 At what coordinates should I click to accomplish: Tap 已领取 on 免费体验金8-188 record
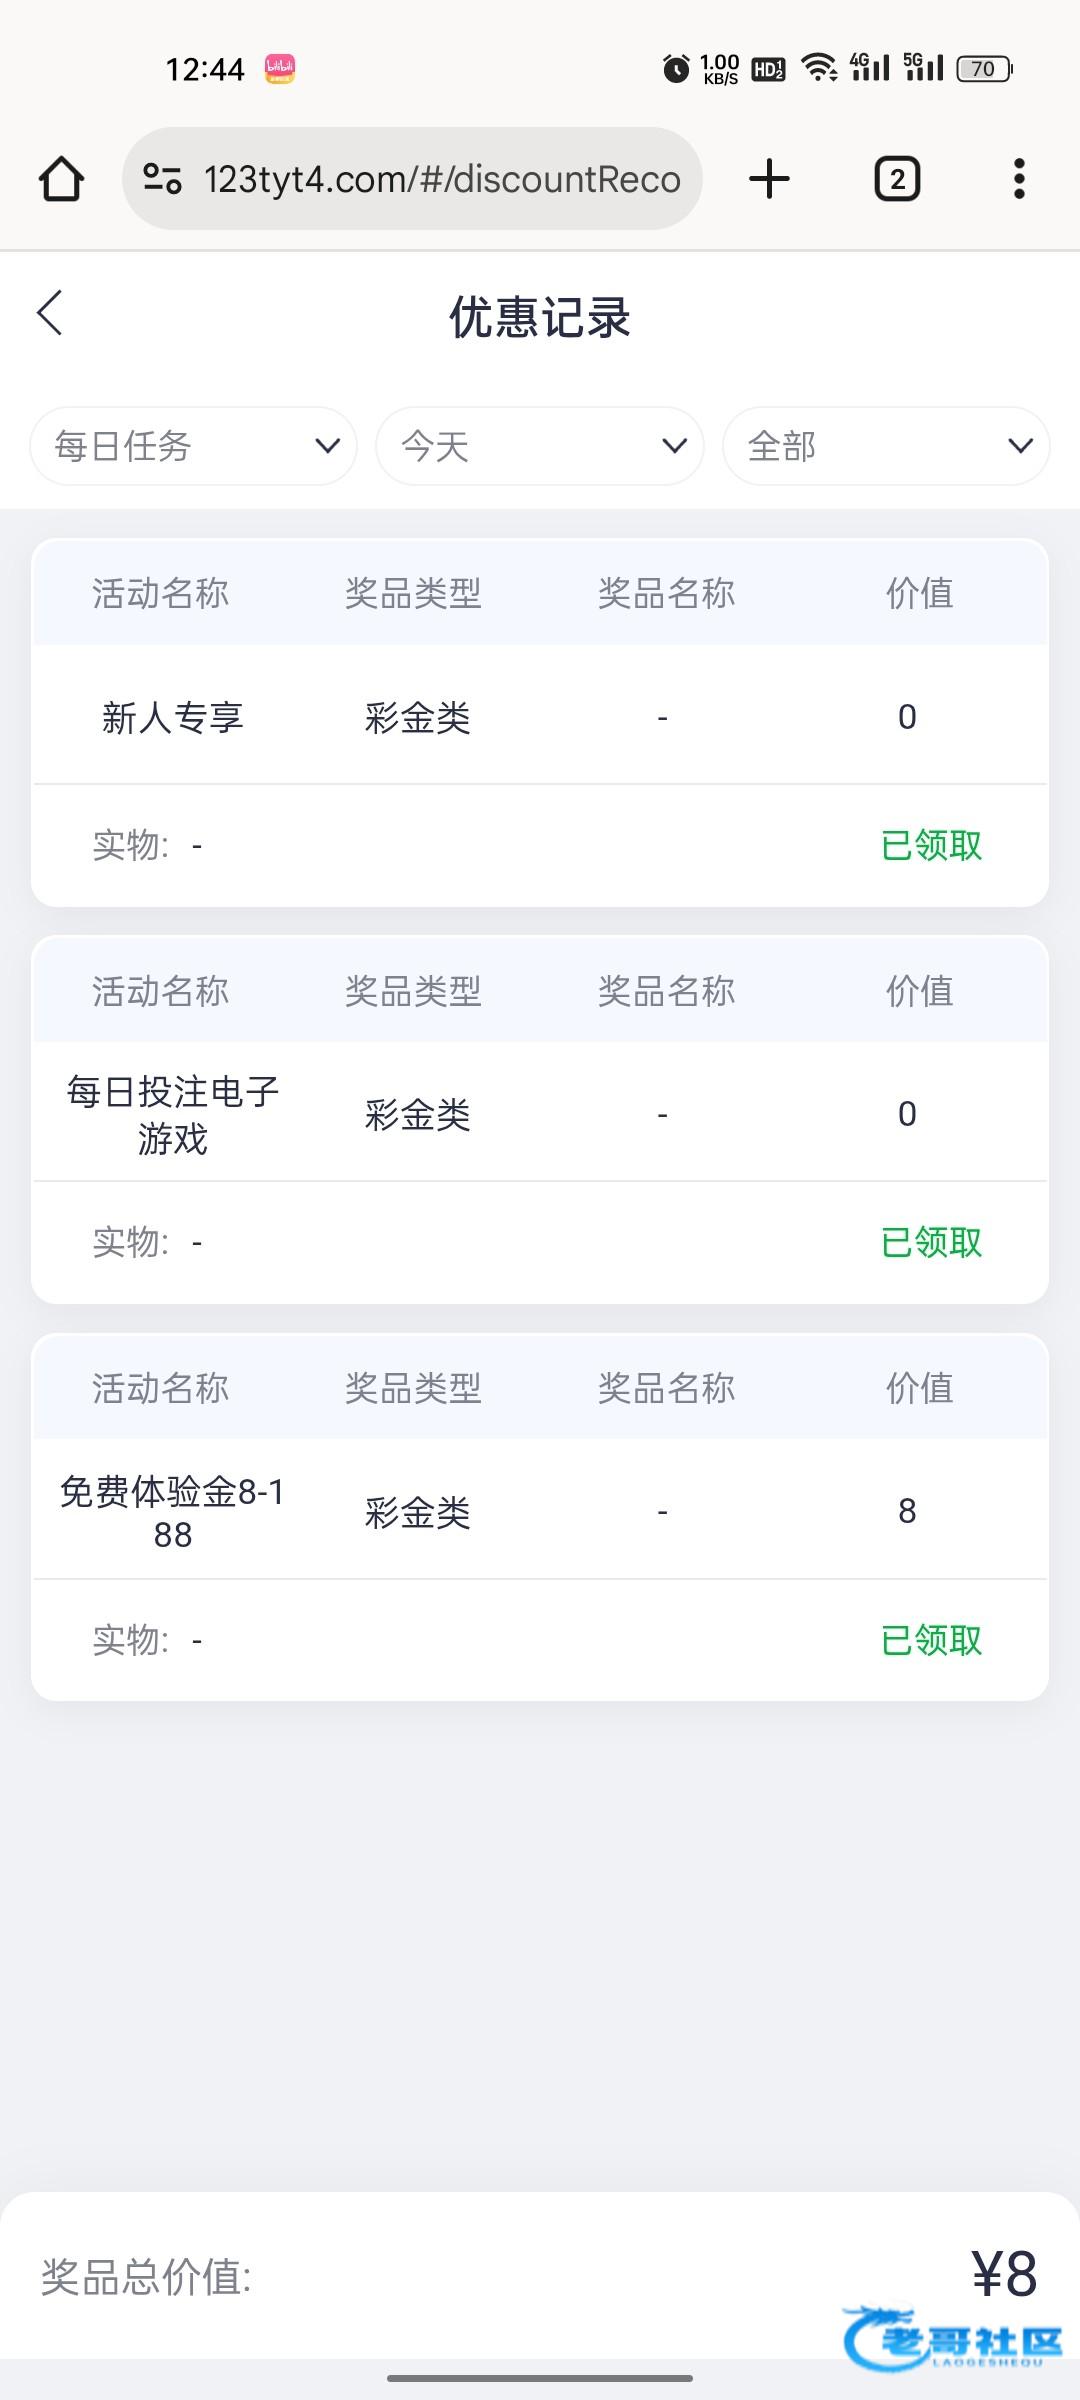pyautogui.click(x=931, y=1641)
